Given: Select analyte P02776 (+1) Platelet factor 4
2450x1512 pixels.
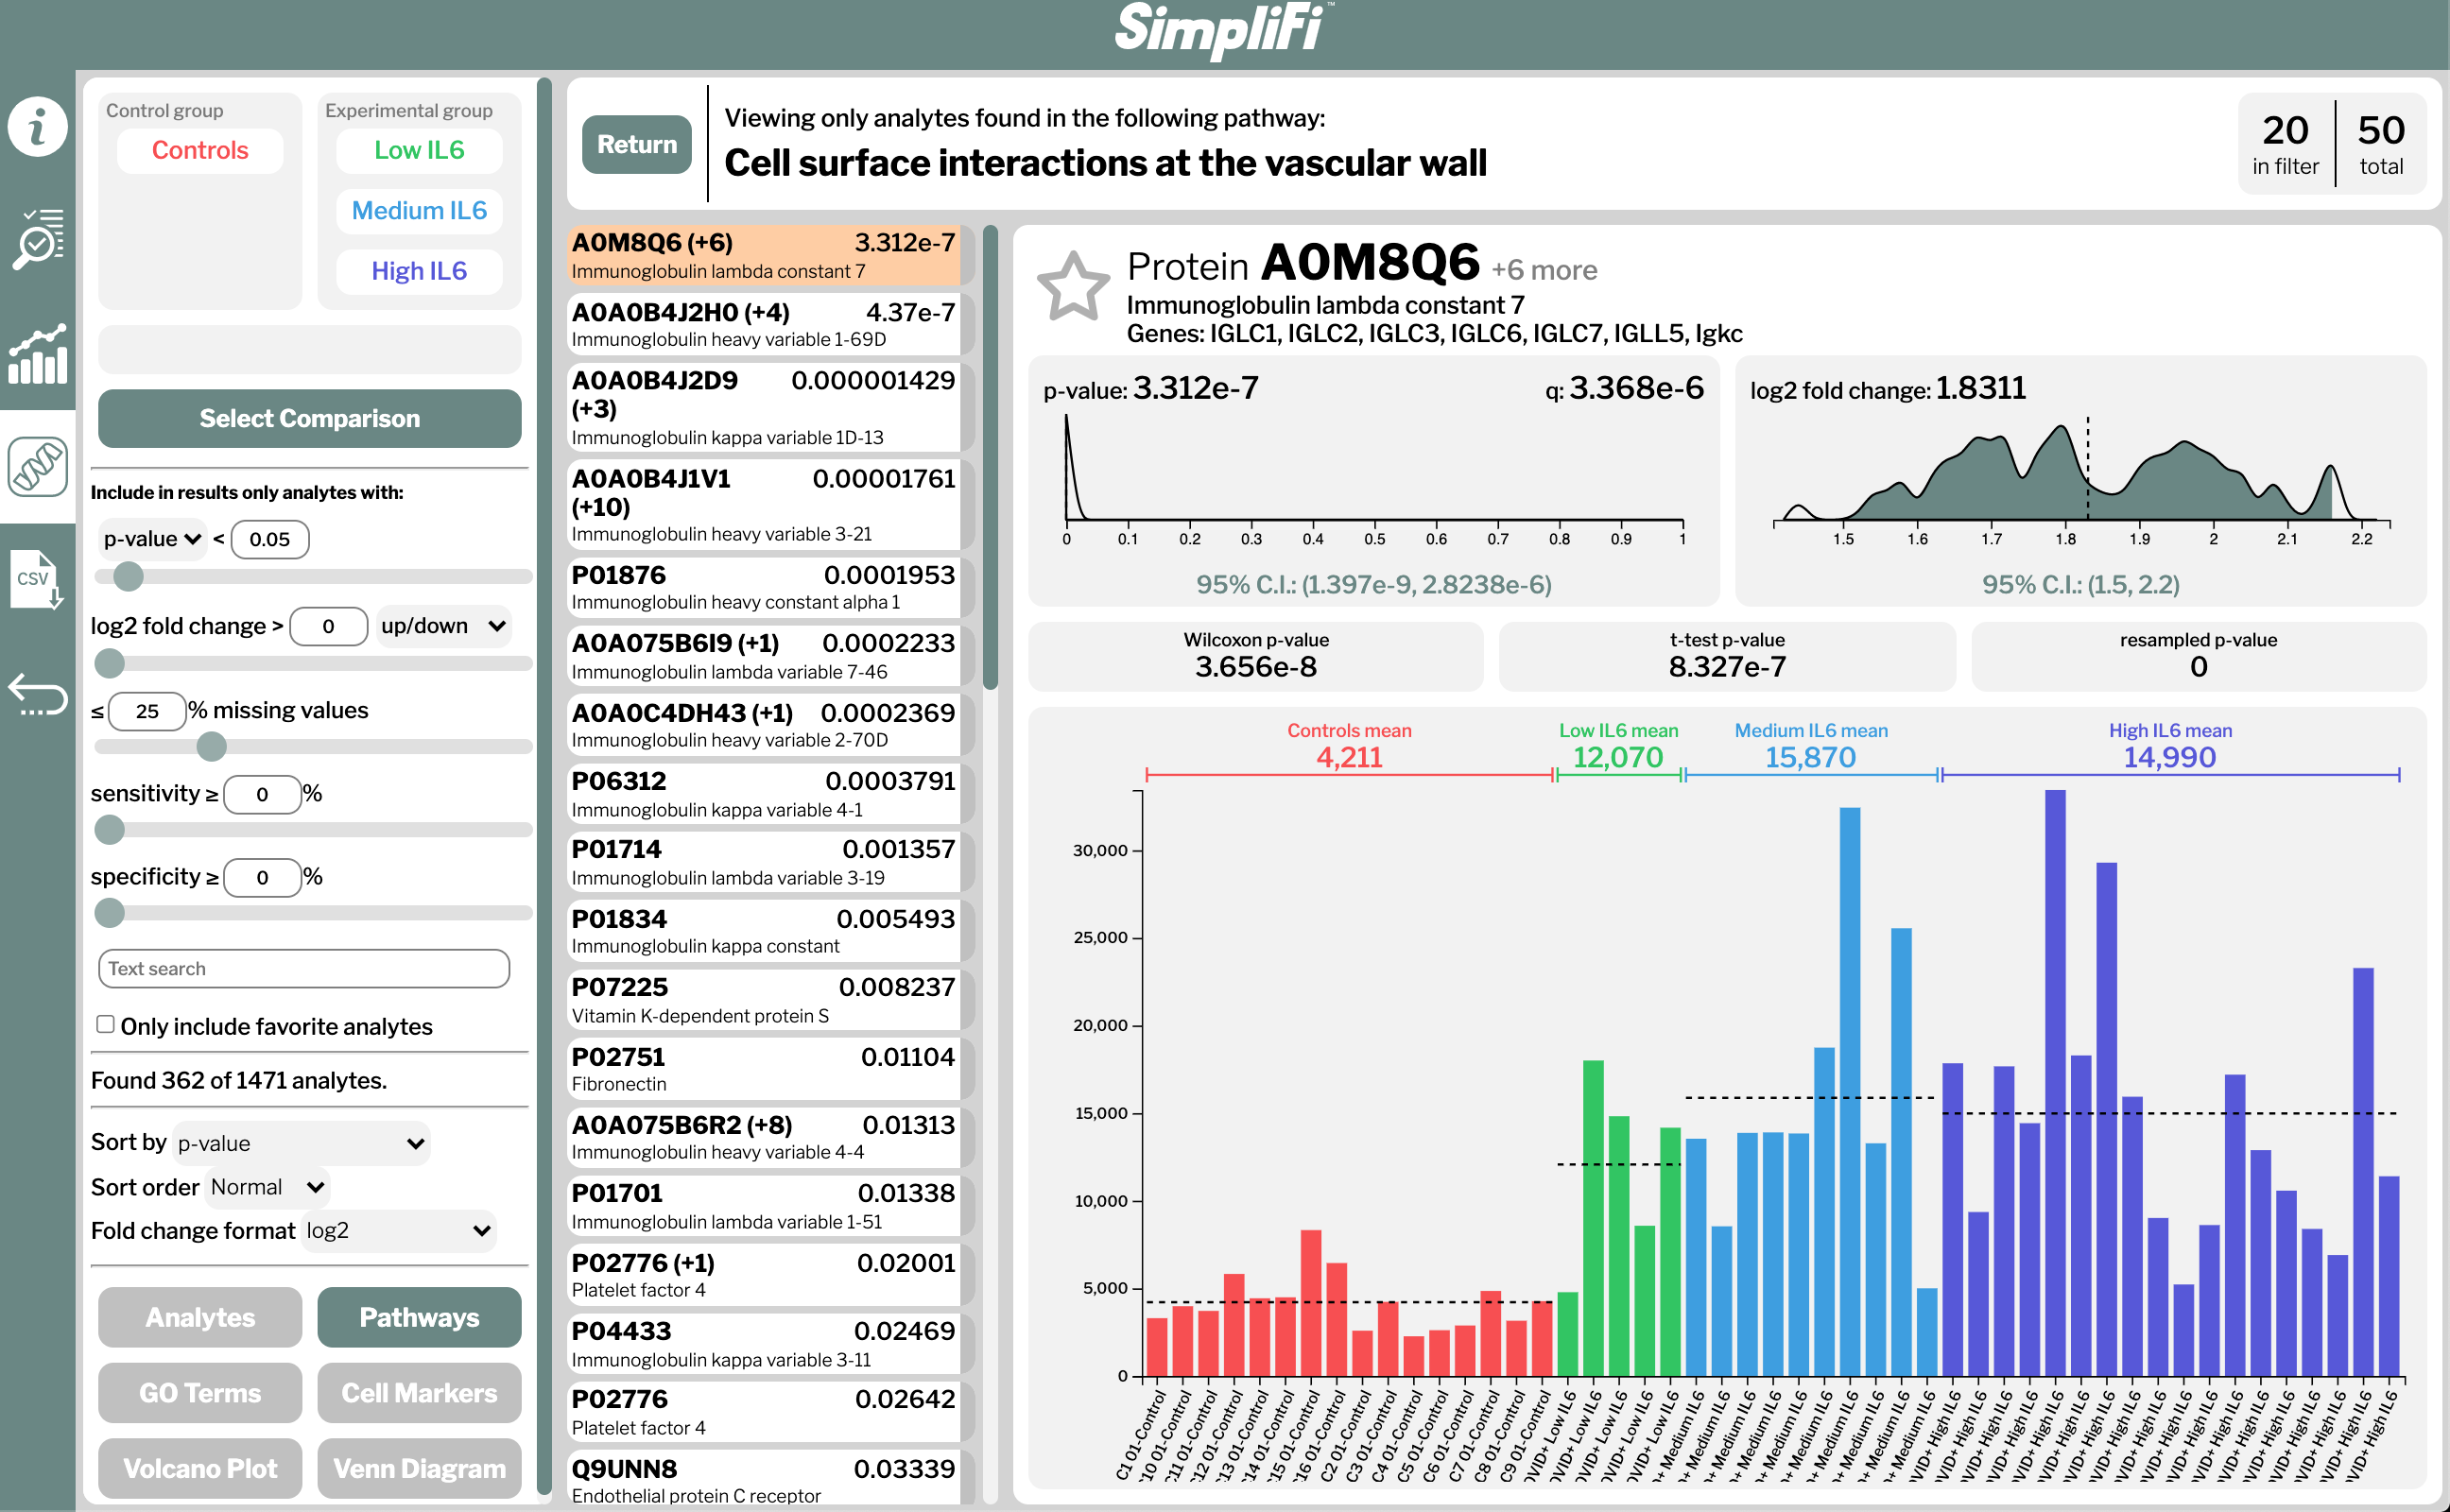Looking at the screenshot, I should click(x=764, y=1275).
